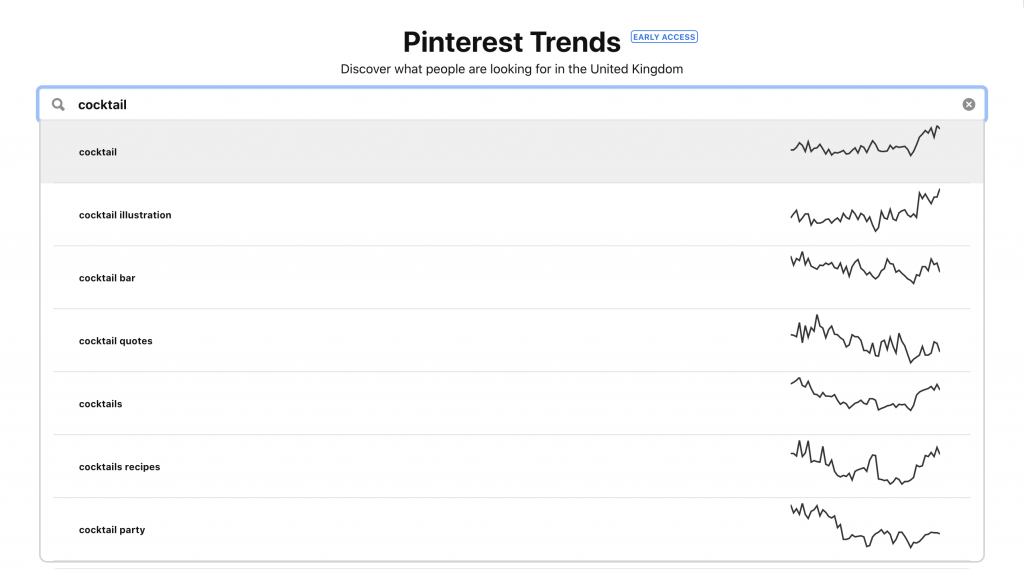The image size is (1024, 569).
Task: Select the "cocktail bar" suggestion
Action: point(511,278)
